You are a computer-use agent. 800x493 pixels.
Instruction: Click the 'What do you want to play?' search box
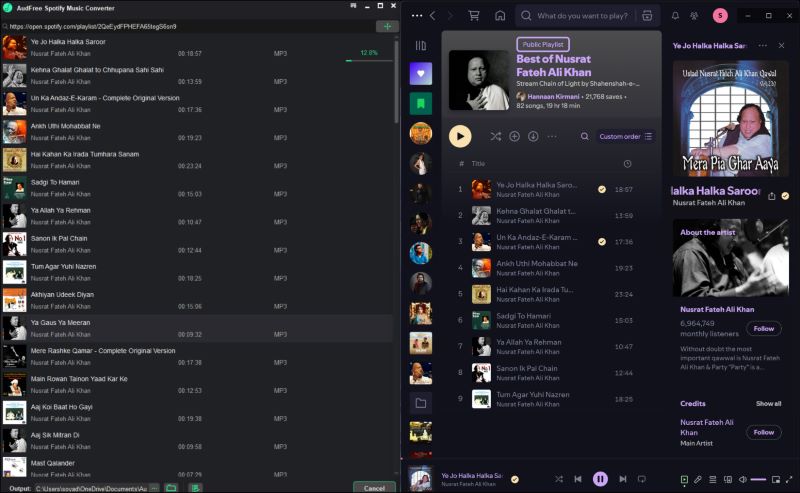[582, 16]
